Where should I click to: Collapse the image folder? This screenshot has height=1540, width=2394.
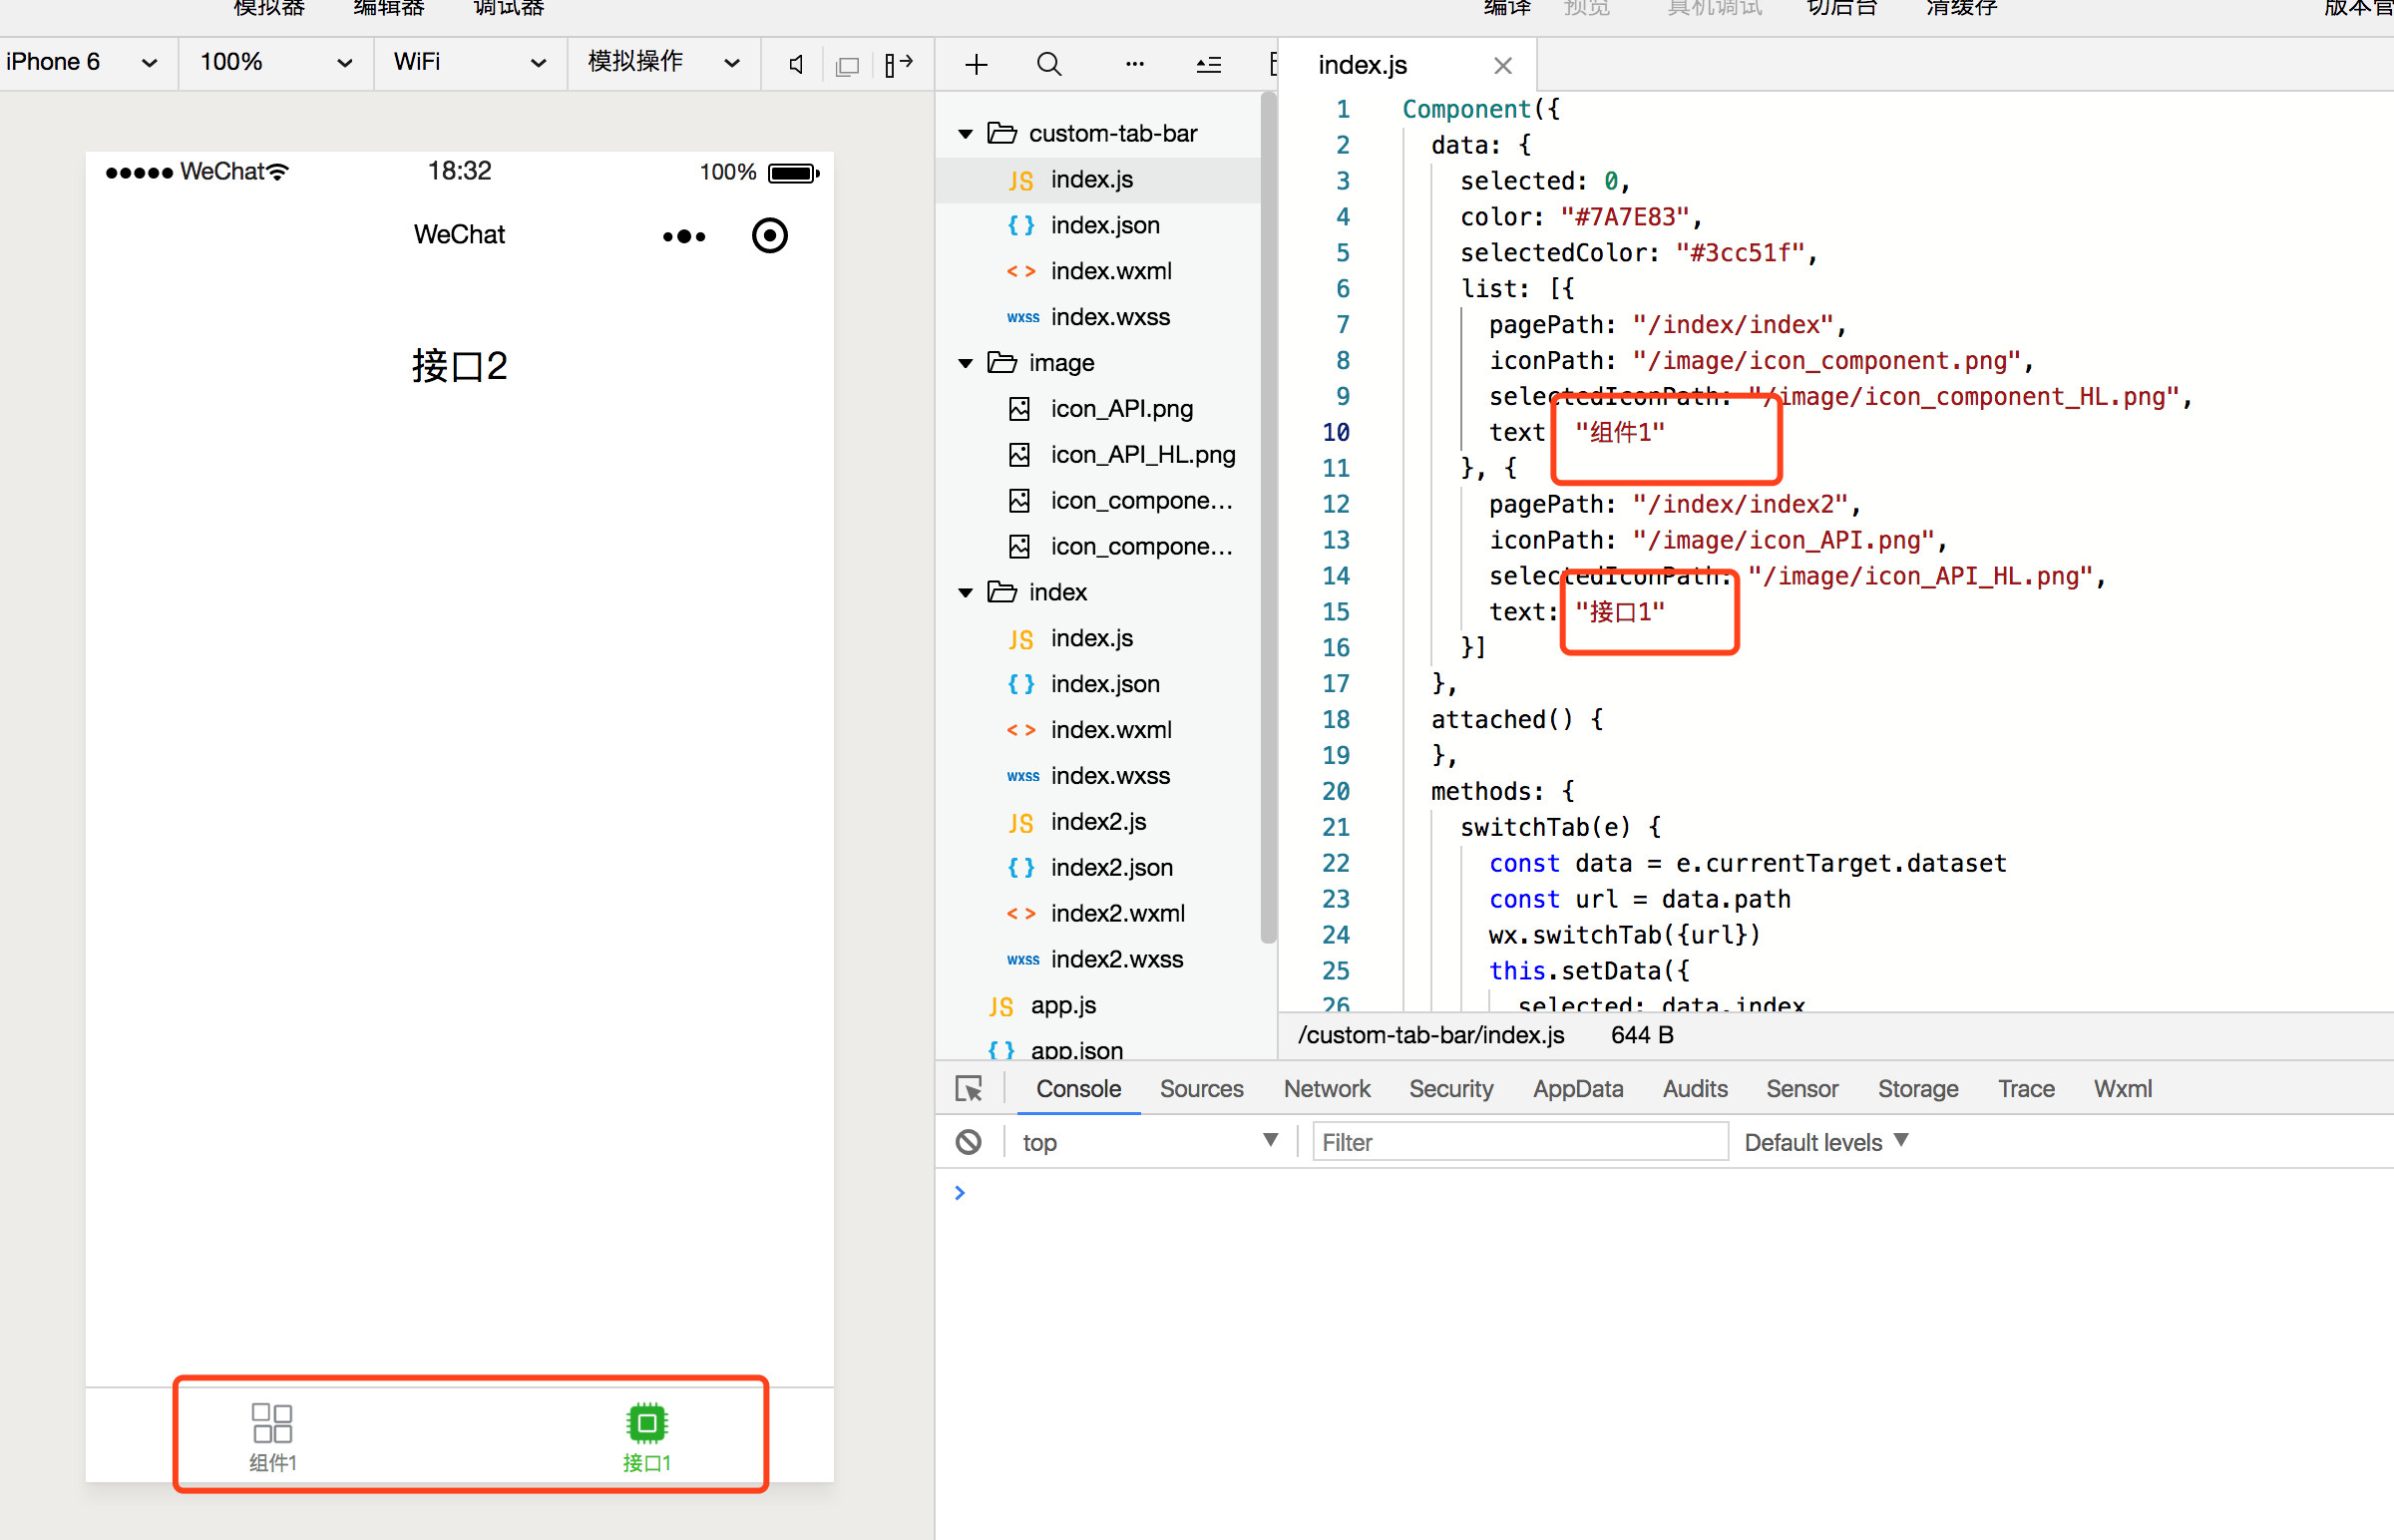[x=965, y=363]
